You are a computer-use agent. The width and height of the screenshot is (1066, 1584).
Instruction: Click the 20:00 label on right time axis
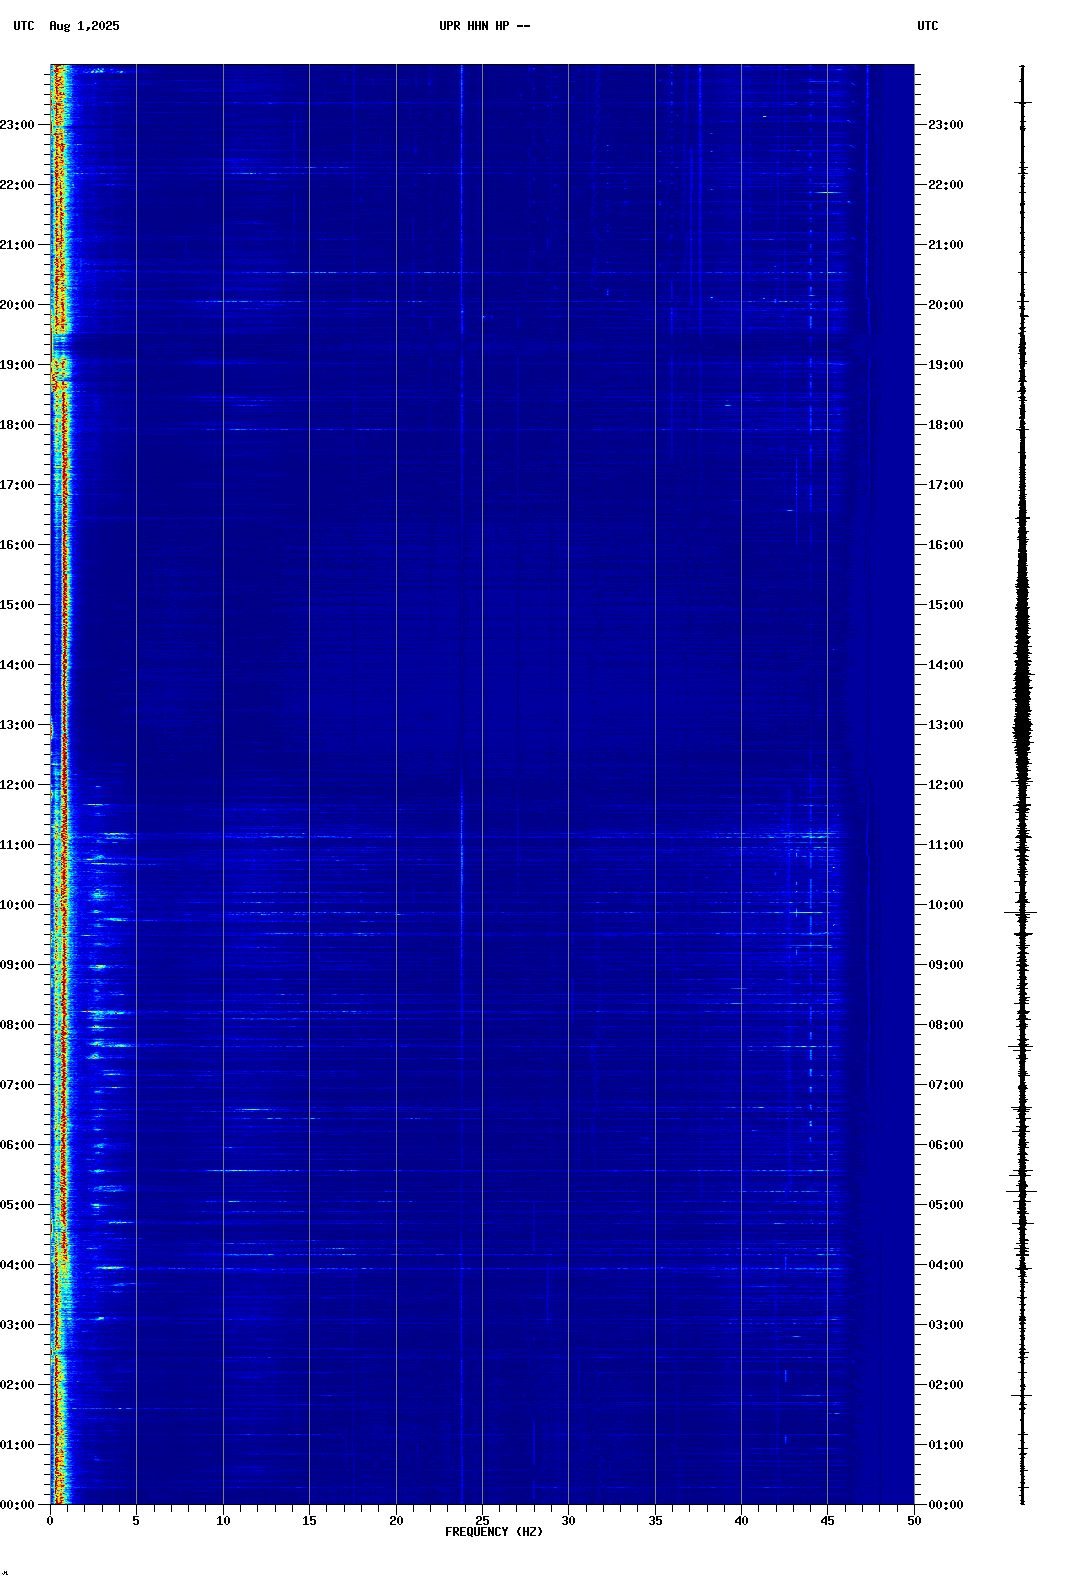pos(946,305)
